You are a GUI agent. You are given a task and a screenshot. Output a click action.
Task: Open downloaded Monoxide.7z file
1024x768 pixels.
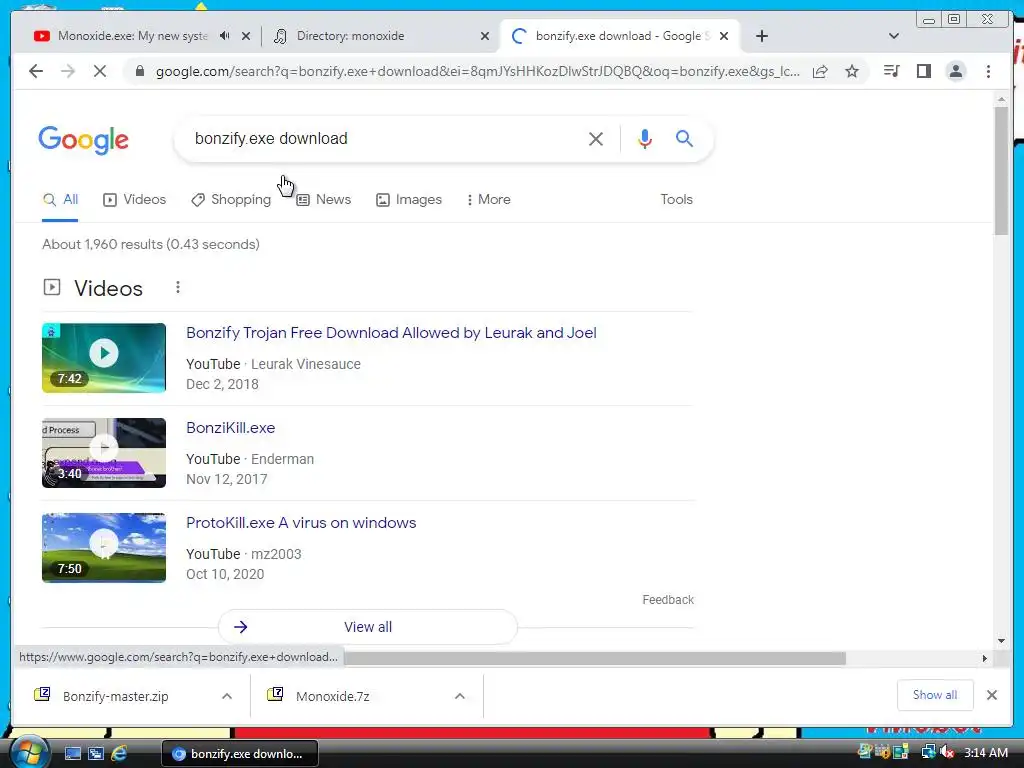pos(333,696)
